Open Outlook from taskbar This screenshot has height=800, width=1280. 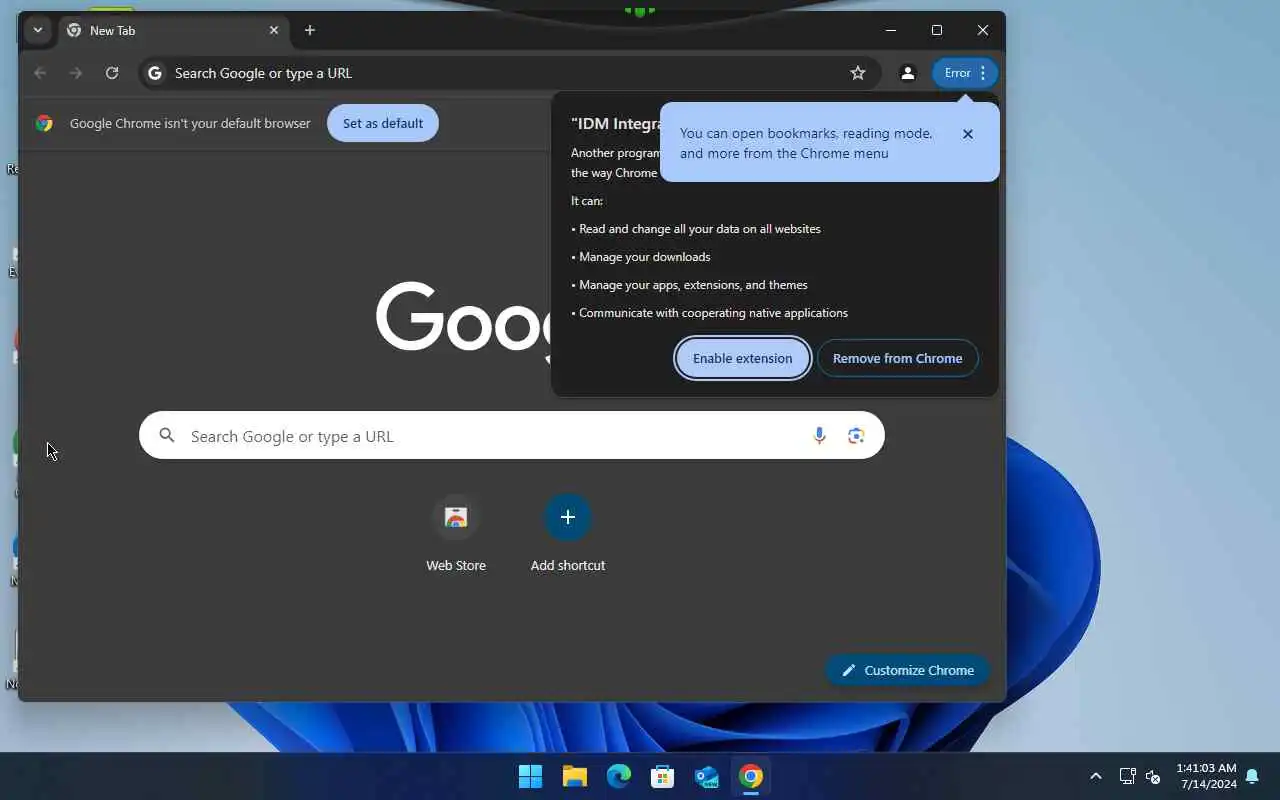(707, 776)
